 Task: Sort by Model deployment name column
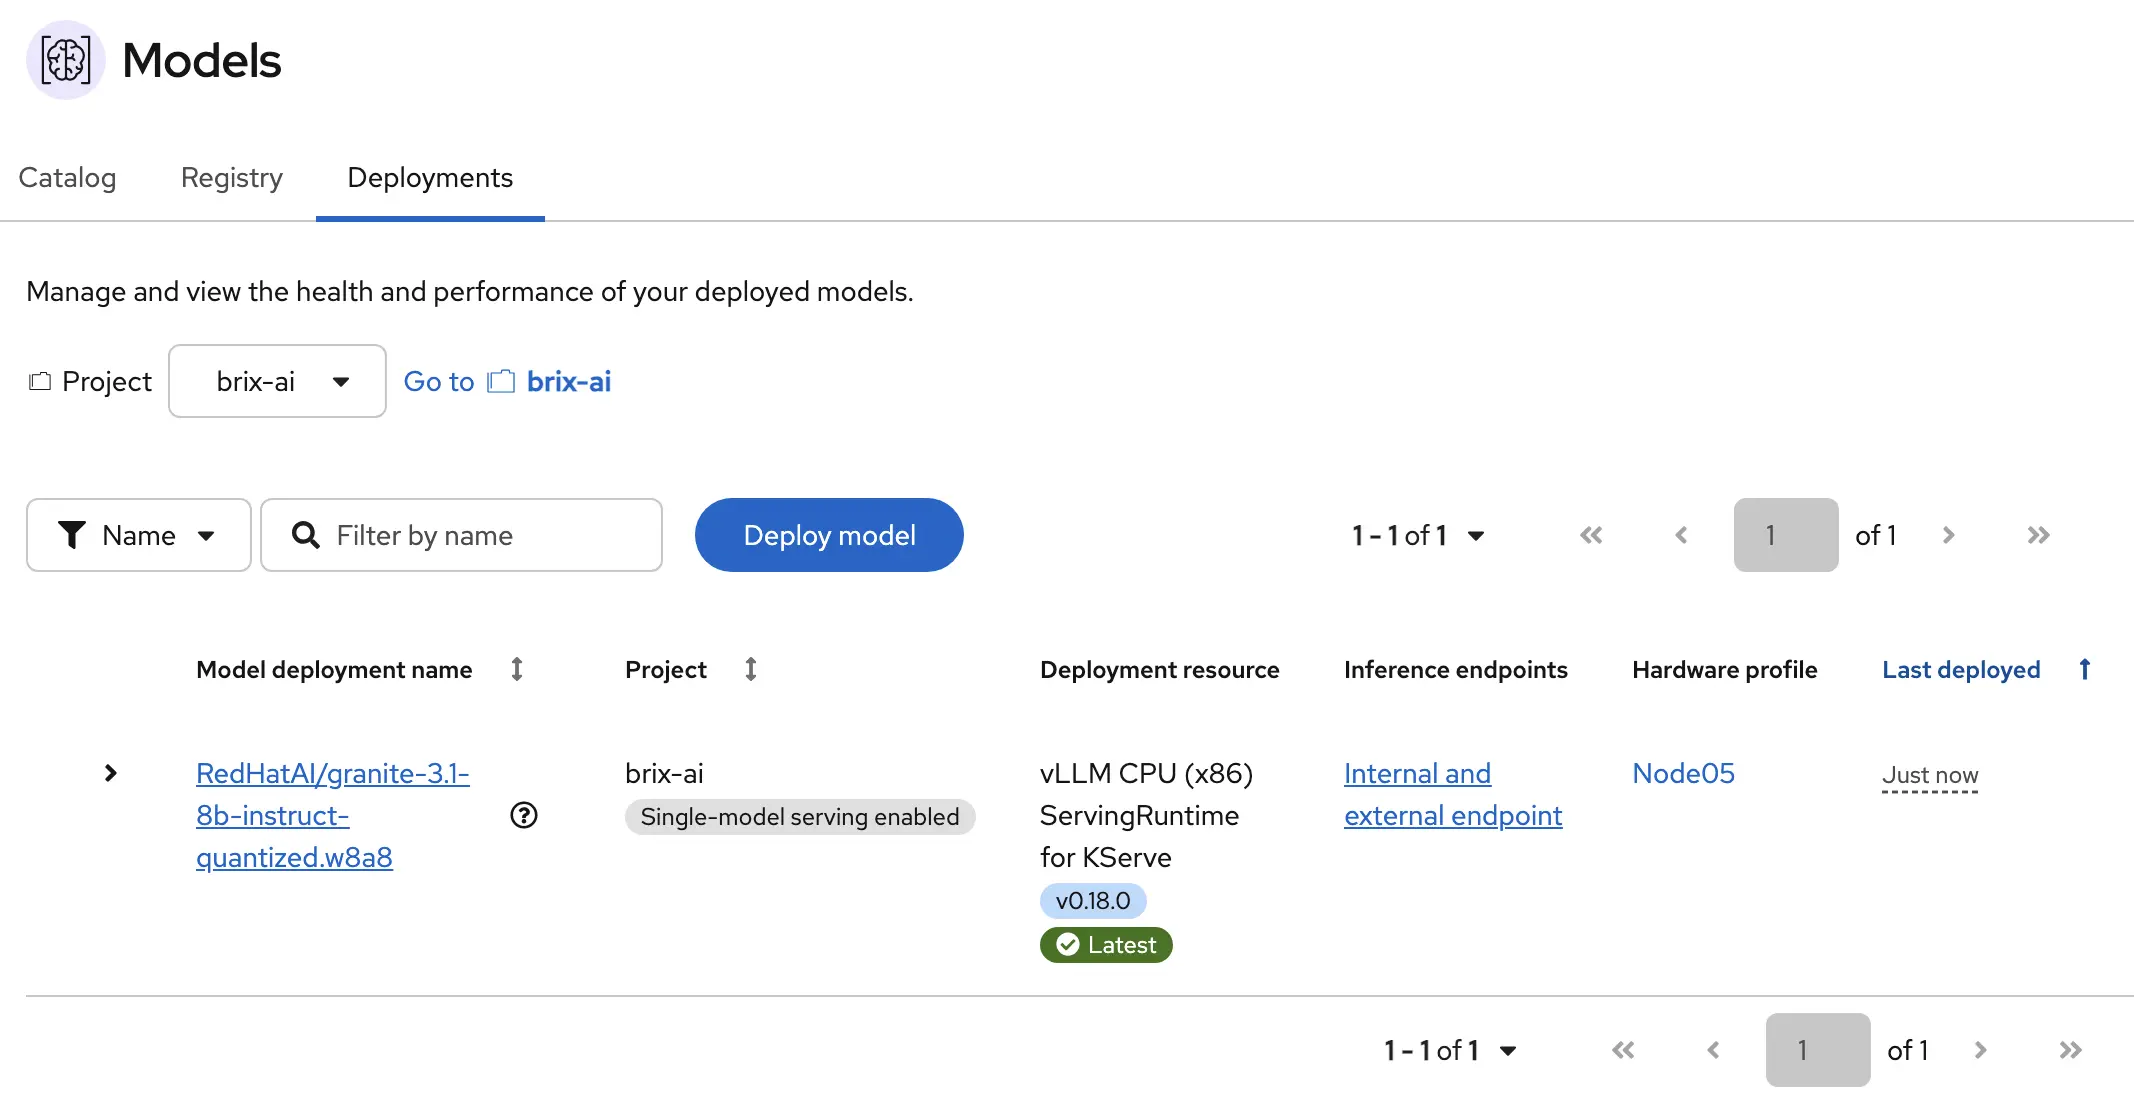point(360,669)
